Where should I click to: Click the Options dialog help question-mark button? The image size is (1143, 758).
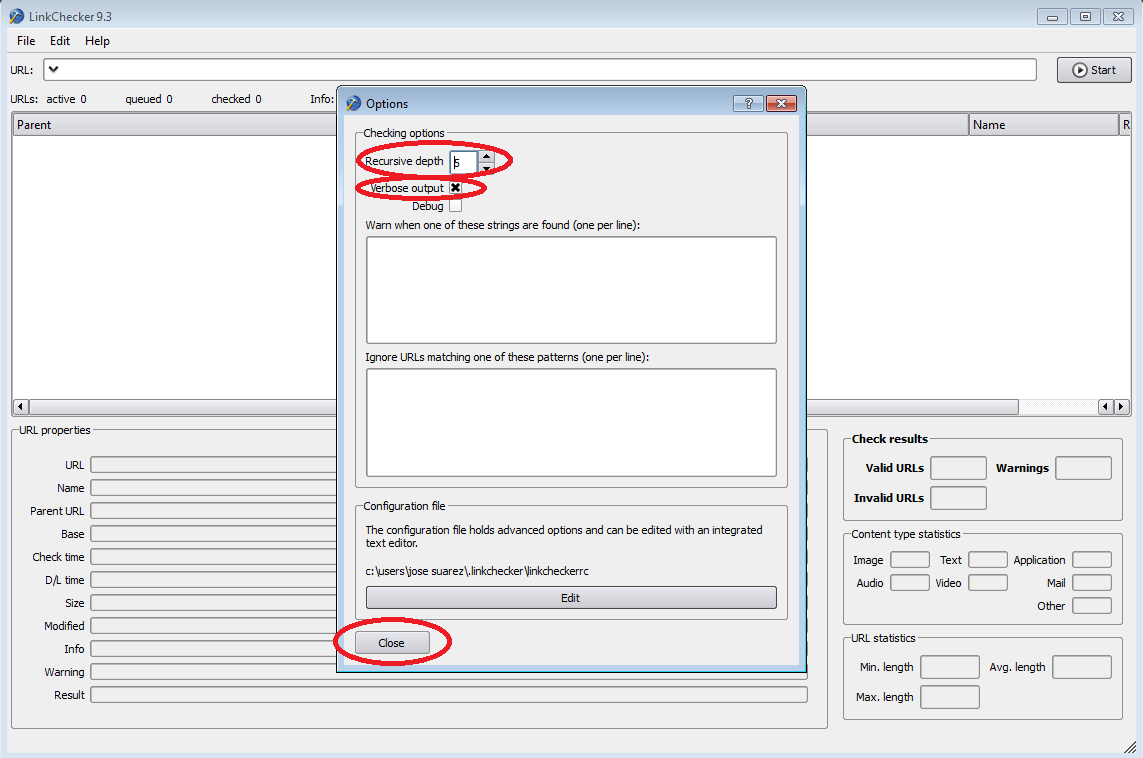[747, 103]
